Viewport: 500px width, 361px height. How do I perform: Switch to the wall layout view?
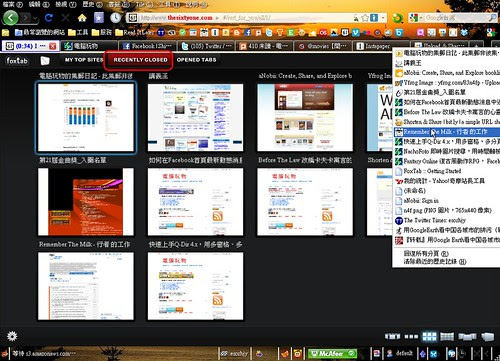pos(447,336)
